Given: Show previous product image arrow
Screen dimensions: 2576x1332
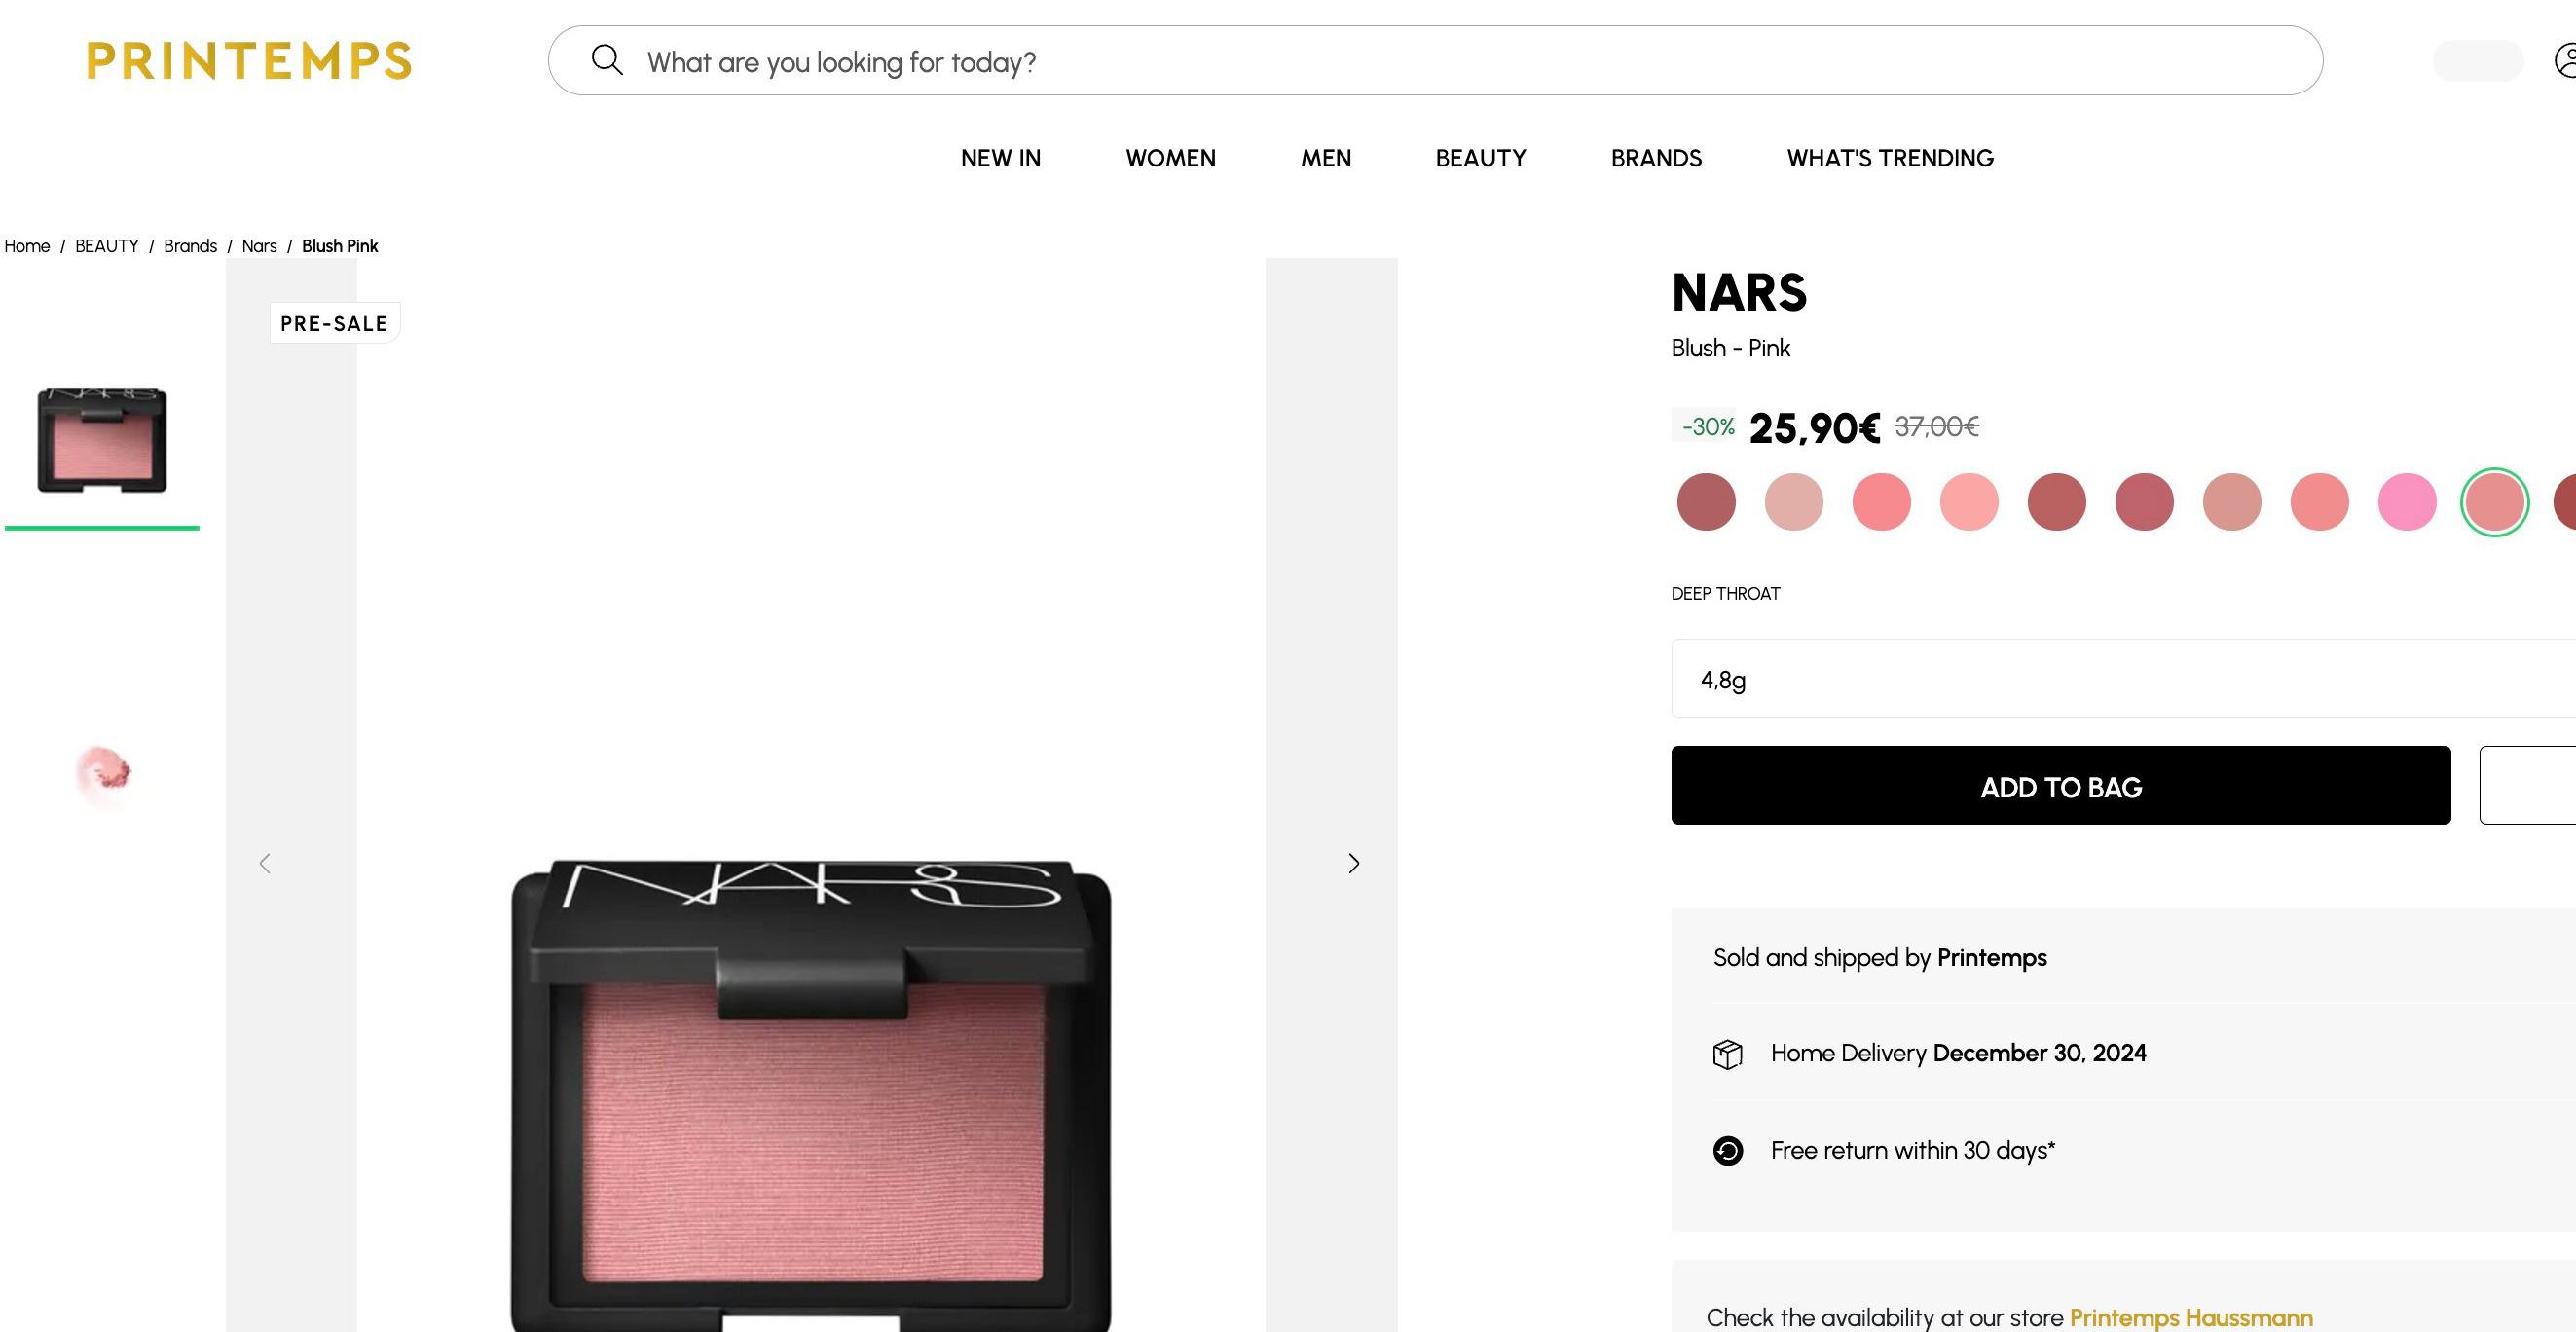Looking at the screenshot, I should (x=265, y=863).
